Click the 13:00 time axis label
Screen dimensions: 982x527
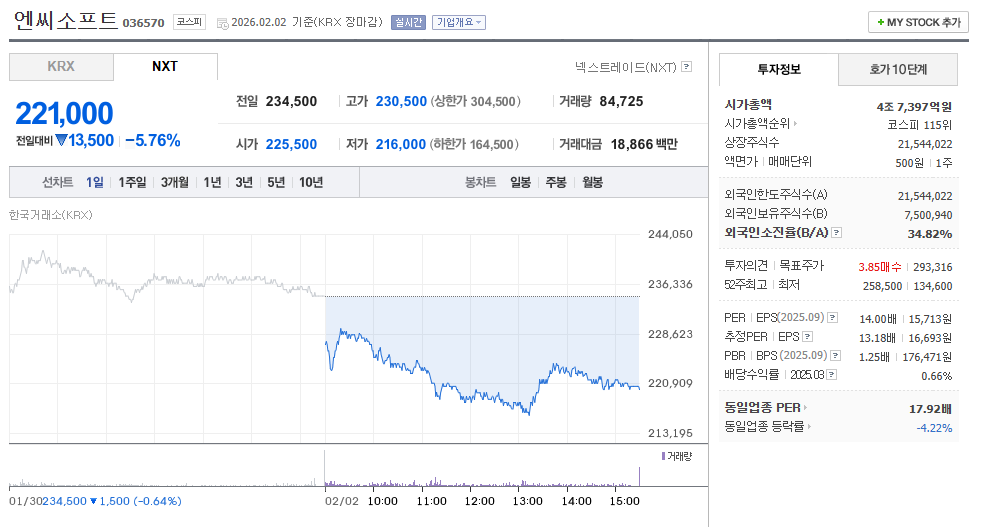pyautogui.click(x=527, y=501)
